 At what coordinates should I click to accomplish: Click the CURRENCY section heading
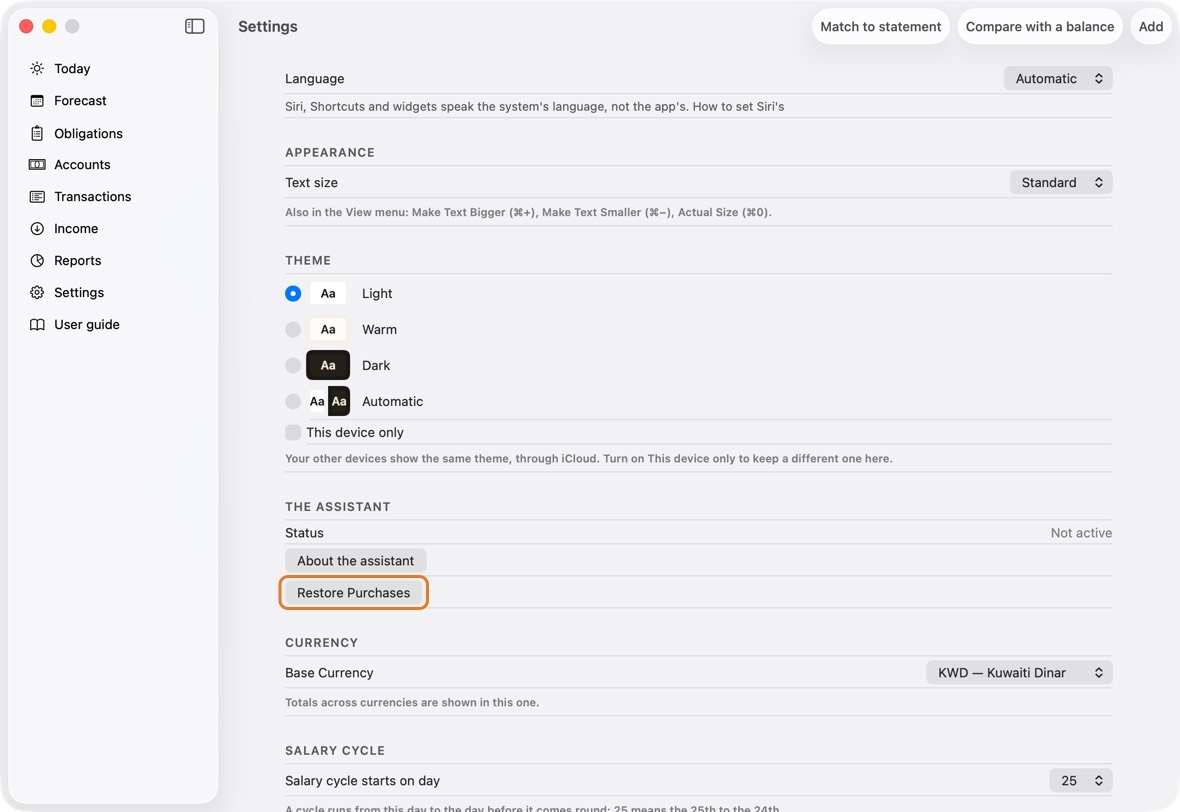pyautogui.click(x=321, y=643)
